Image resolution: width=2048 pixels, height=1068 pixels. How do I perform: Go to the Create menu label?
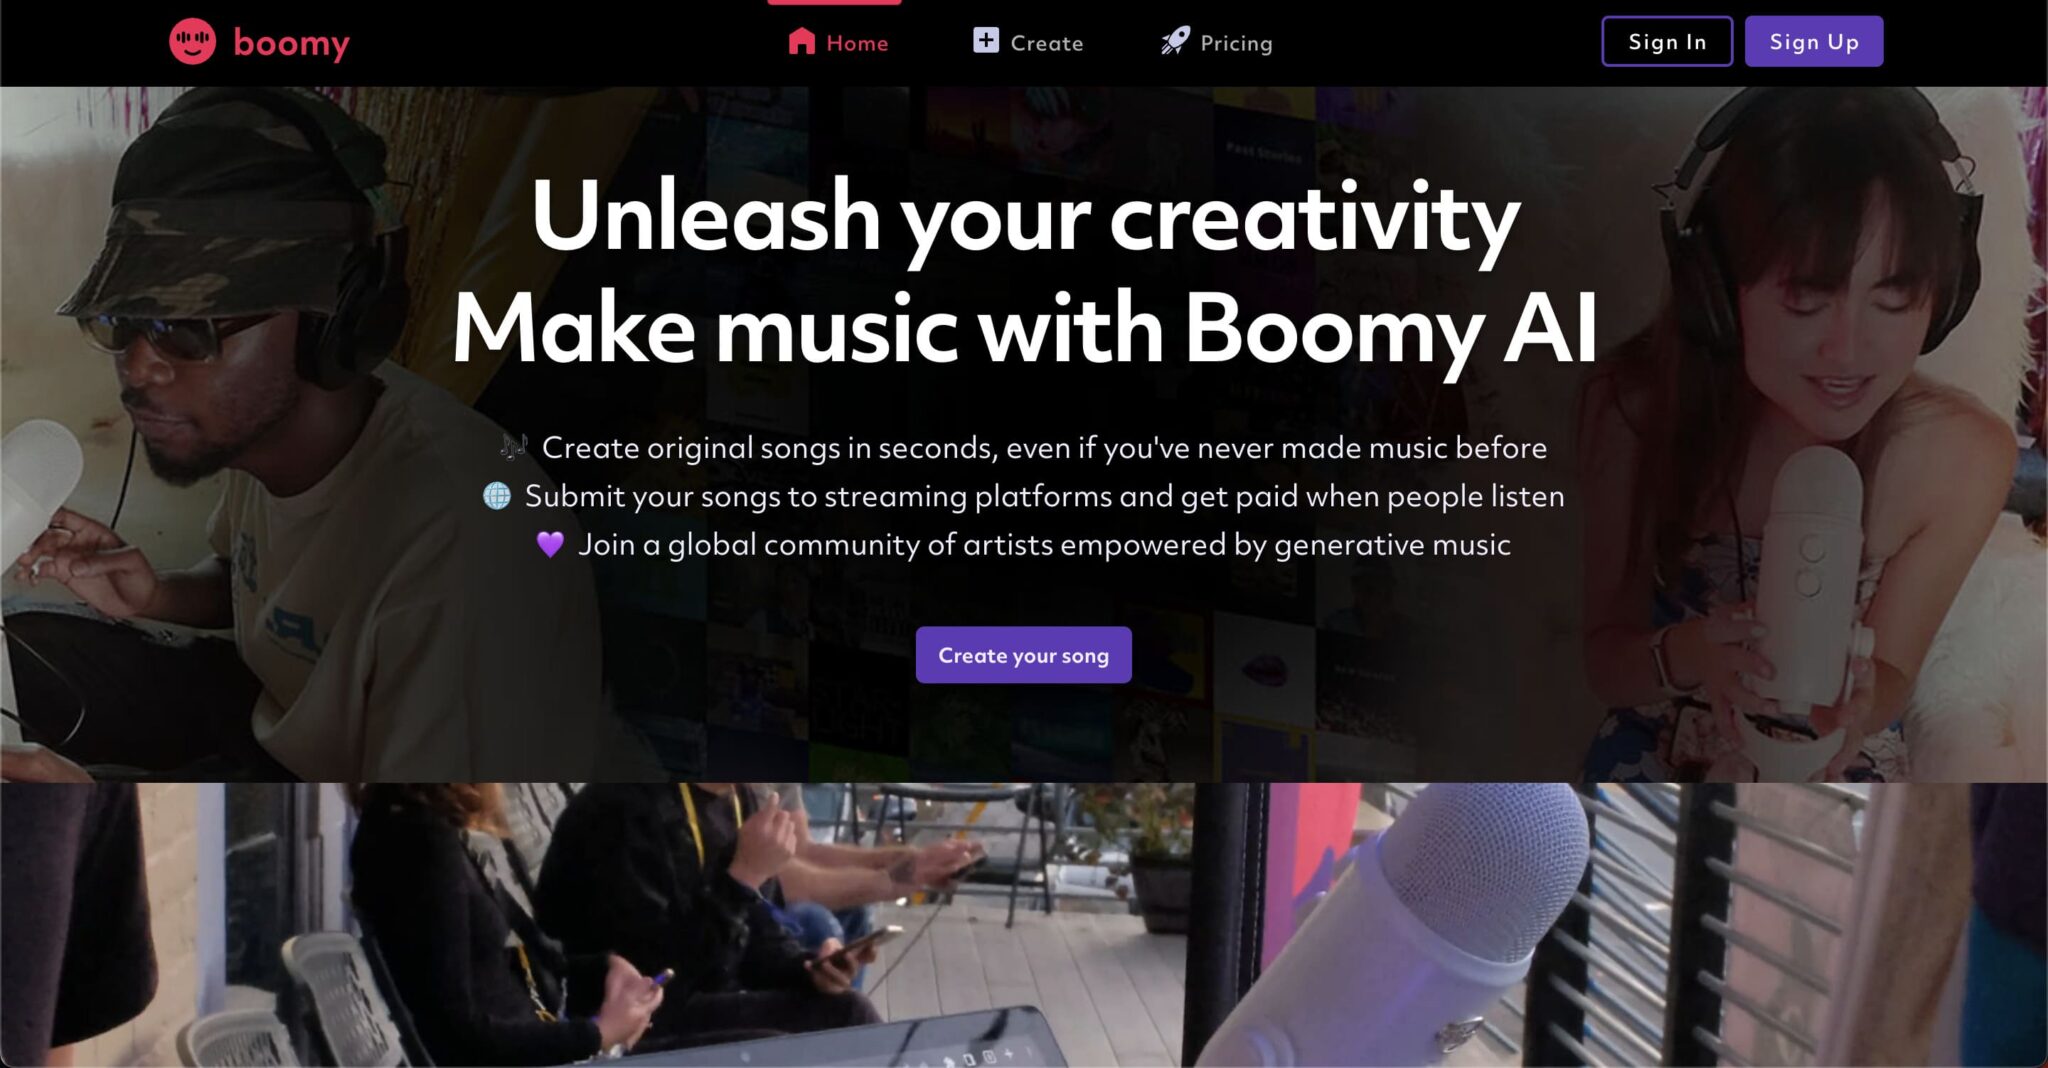tap(1047, 43)
